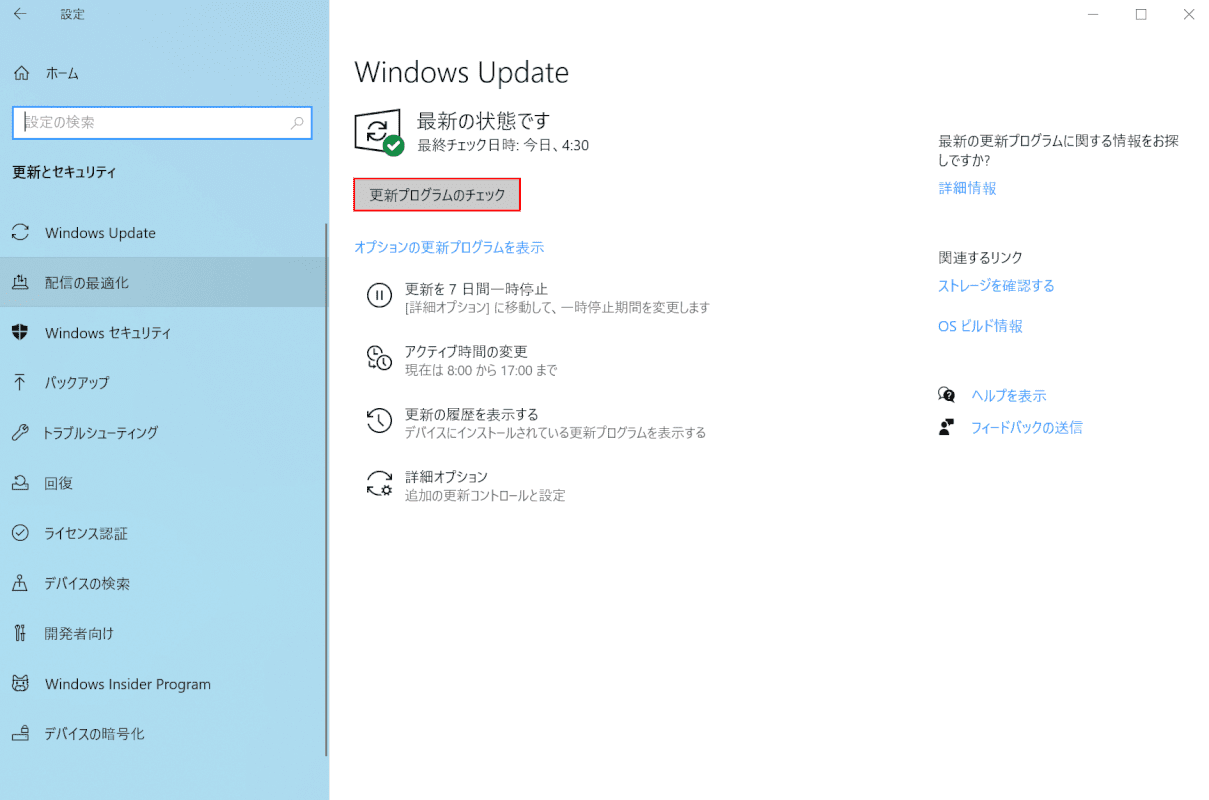The width and height of the screenshot is (1209, 800).
Task: Click フィードバックの送信 link
Action: [x=1027, y=427]
